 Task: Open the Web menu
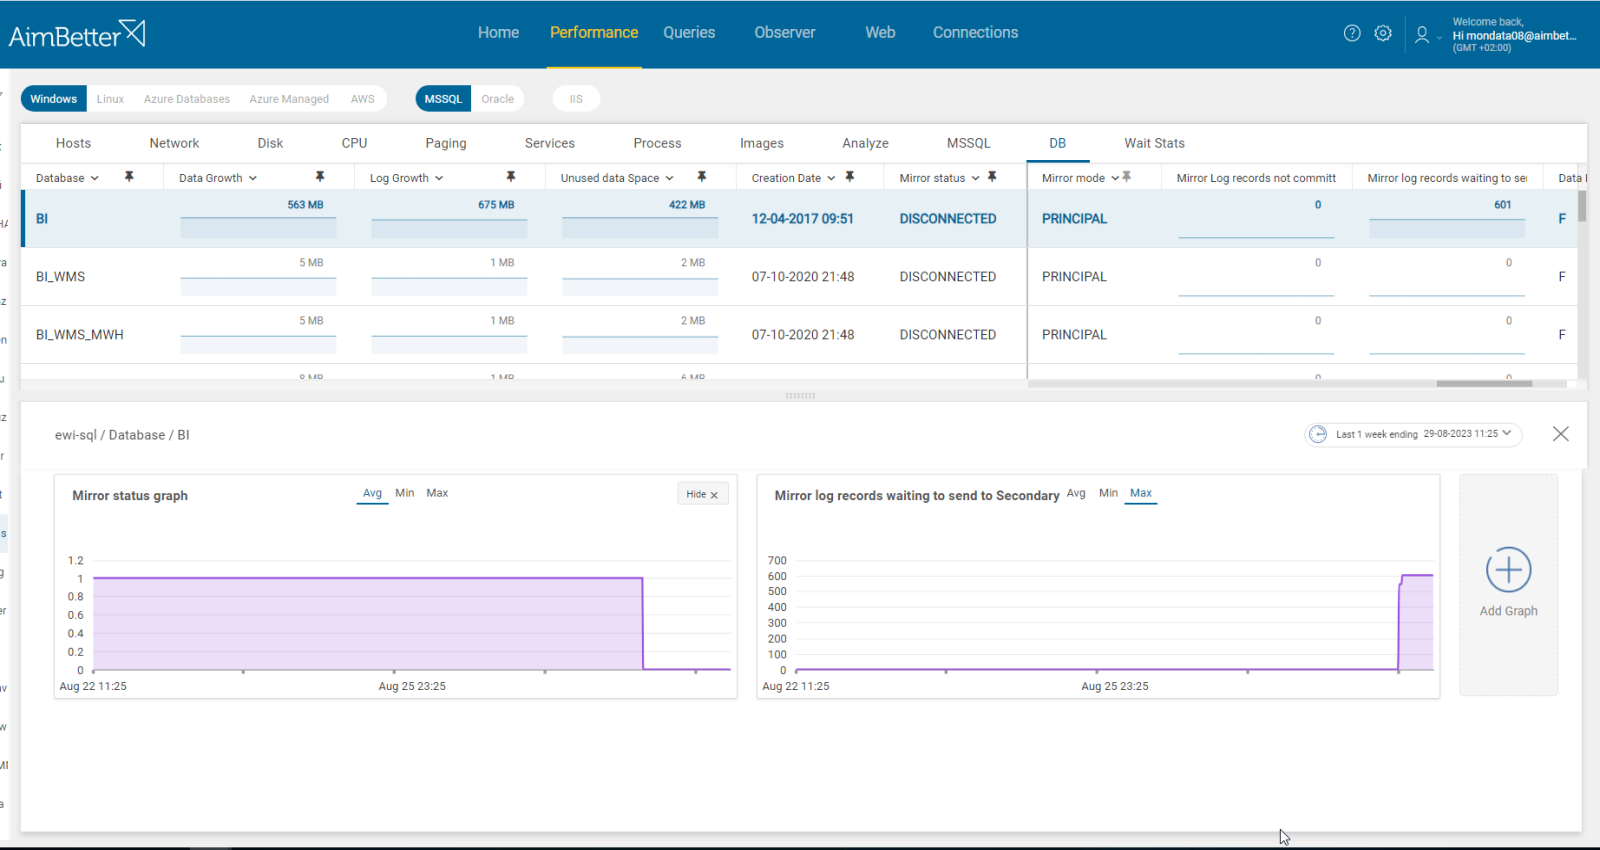click(880, 33)
